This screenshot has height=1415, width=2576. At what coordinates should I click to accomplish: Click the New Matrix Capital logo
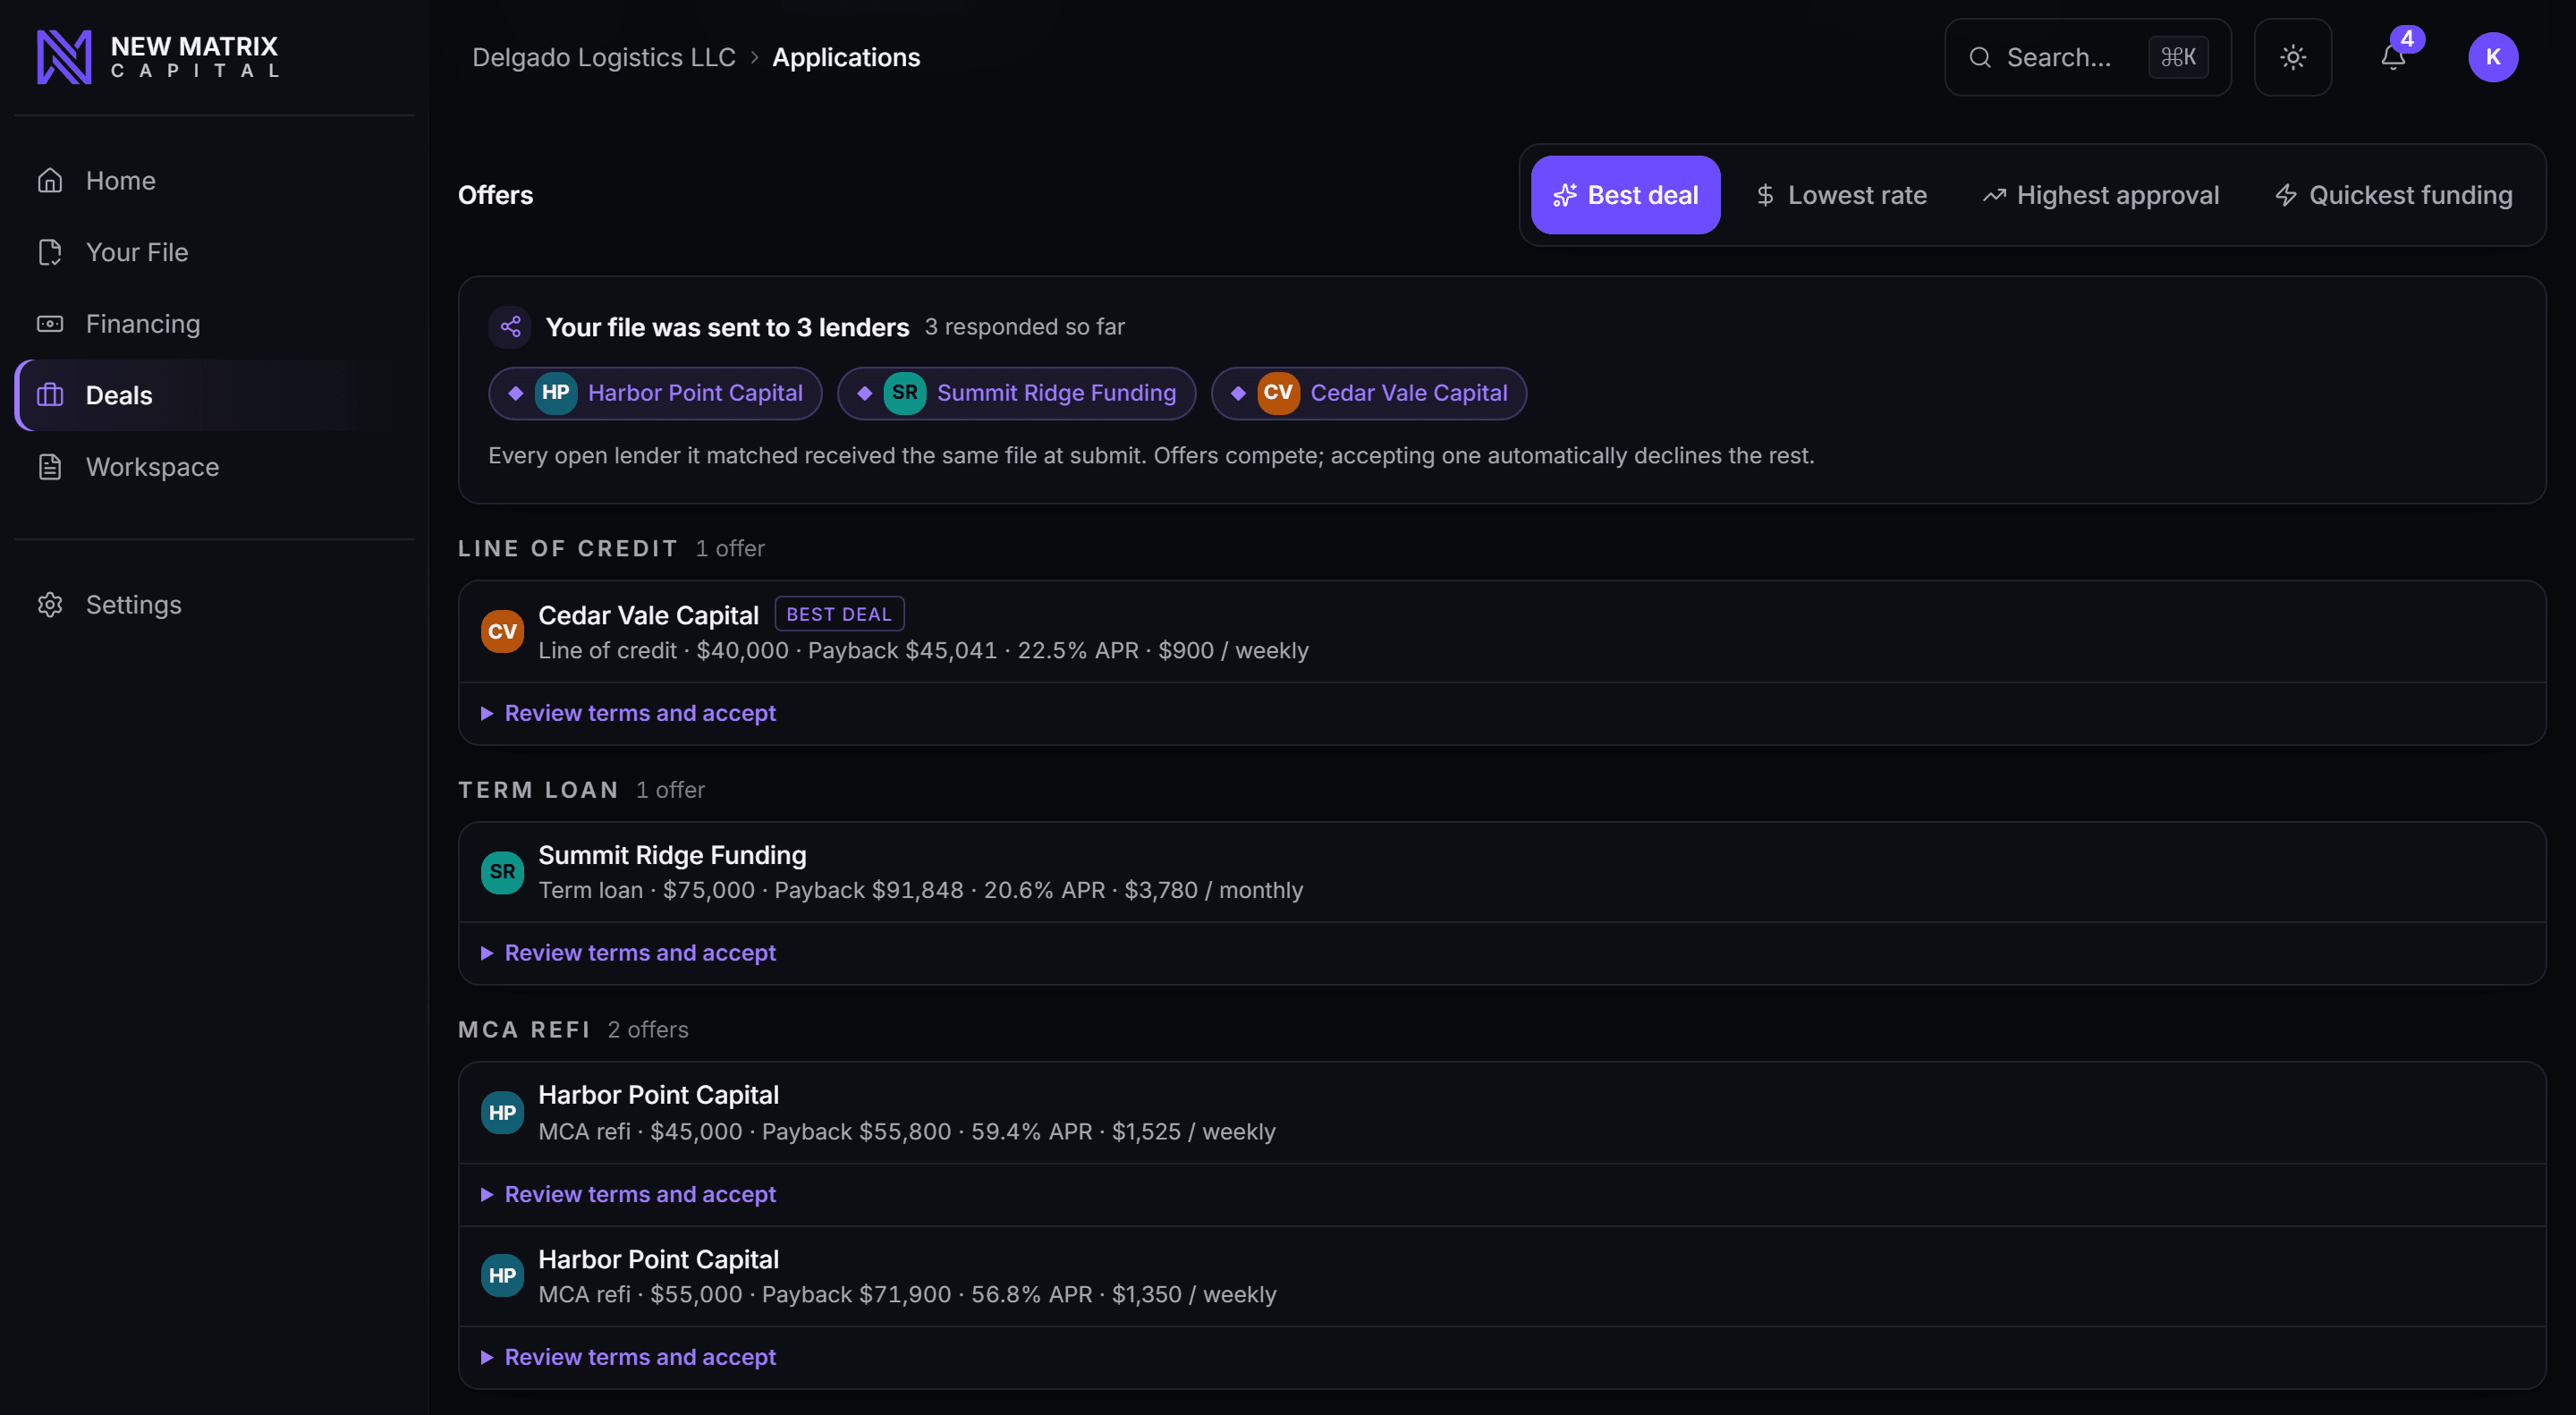(158, 57)
